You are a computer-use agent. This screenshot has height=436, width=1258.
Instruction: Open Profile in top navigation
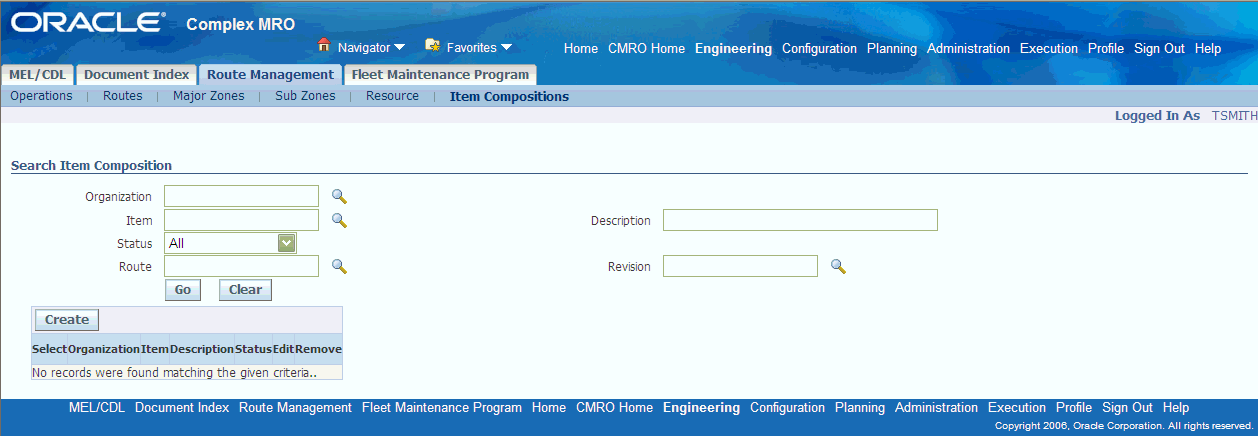(x=1106, y=48)
